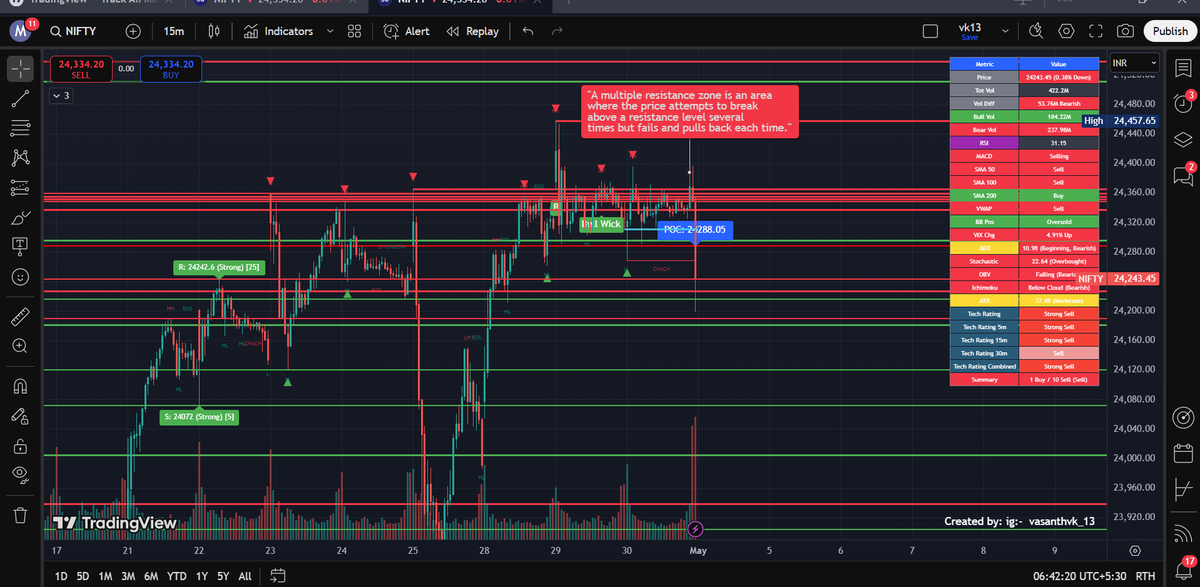Toggle stay in drawing mode pencil-lock
This screenshot has height=587, width=1200.
click(20, 416)
